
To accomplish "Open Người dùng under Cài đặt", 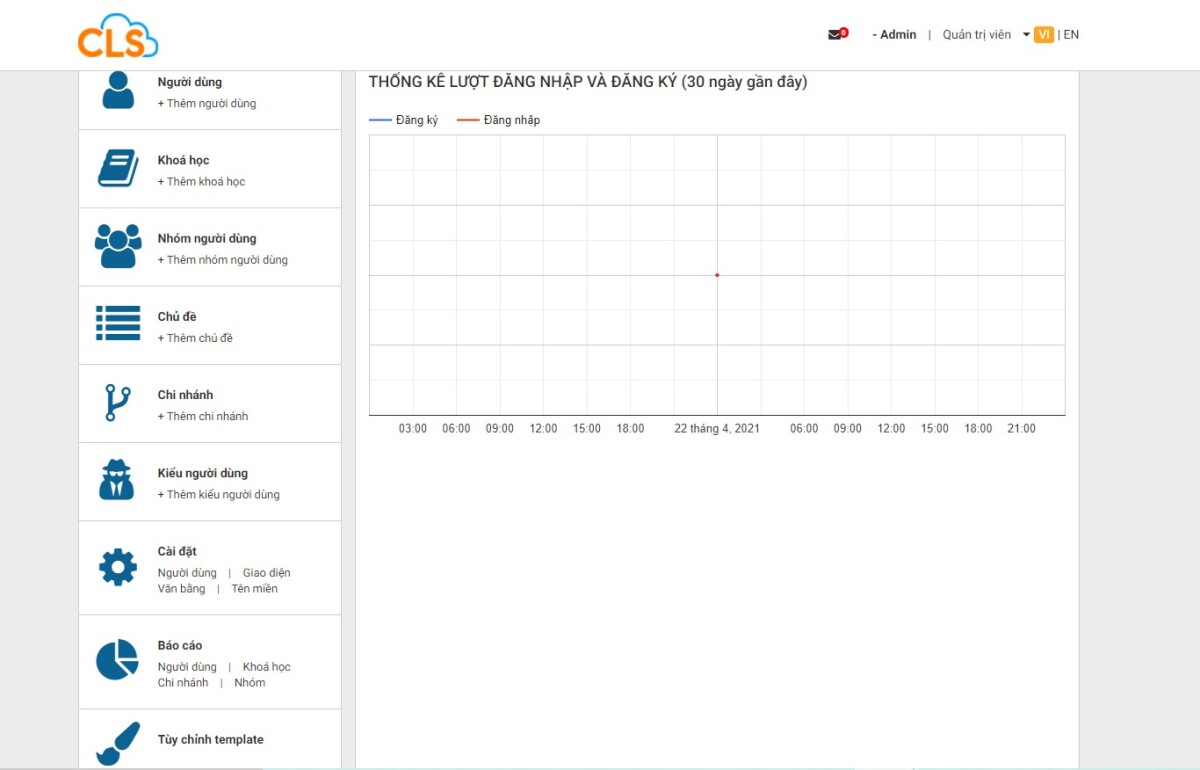I will [x=187, y=573].
